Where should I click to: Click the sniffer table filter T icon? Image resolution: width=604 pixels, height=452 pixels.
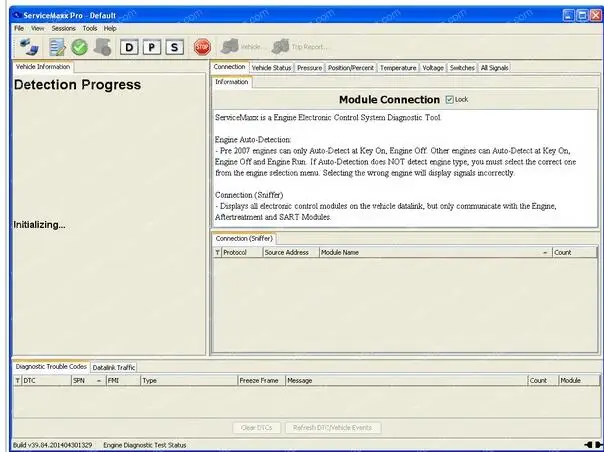pos(217,252)
